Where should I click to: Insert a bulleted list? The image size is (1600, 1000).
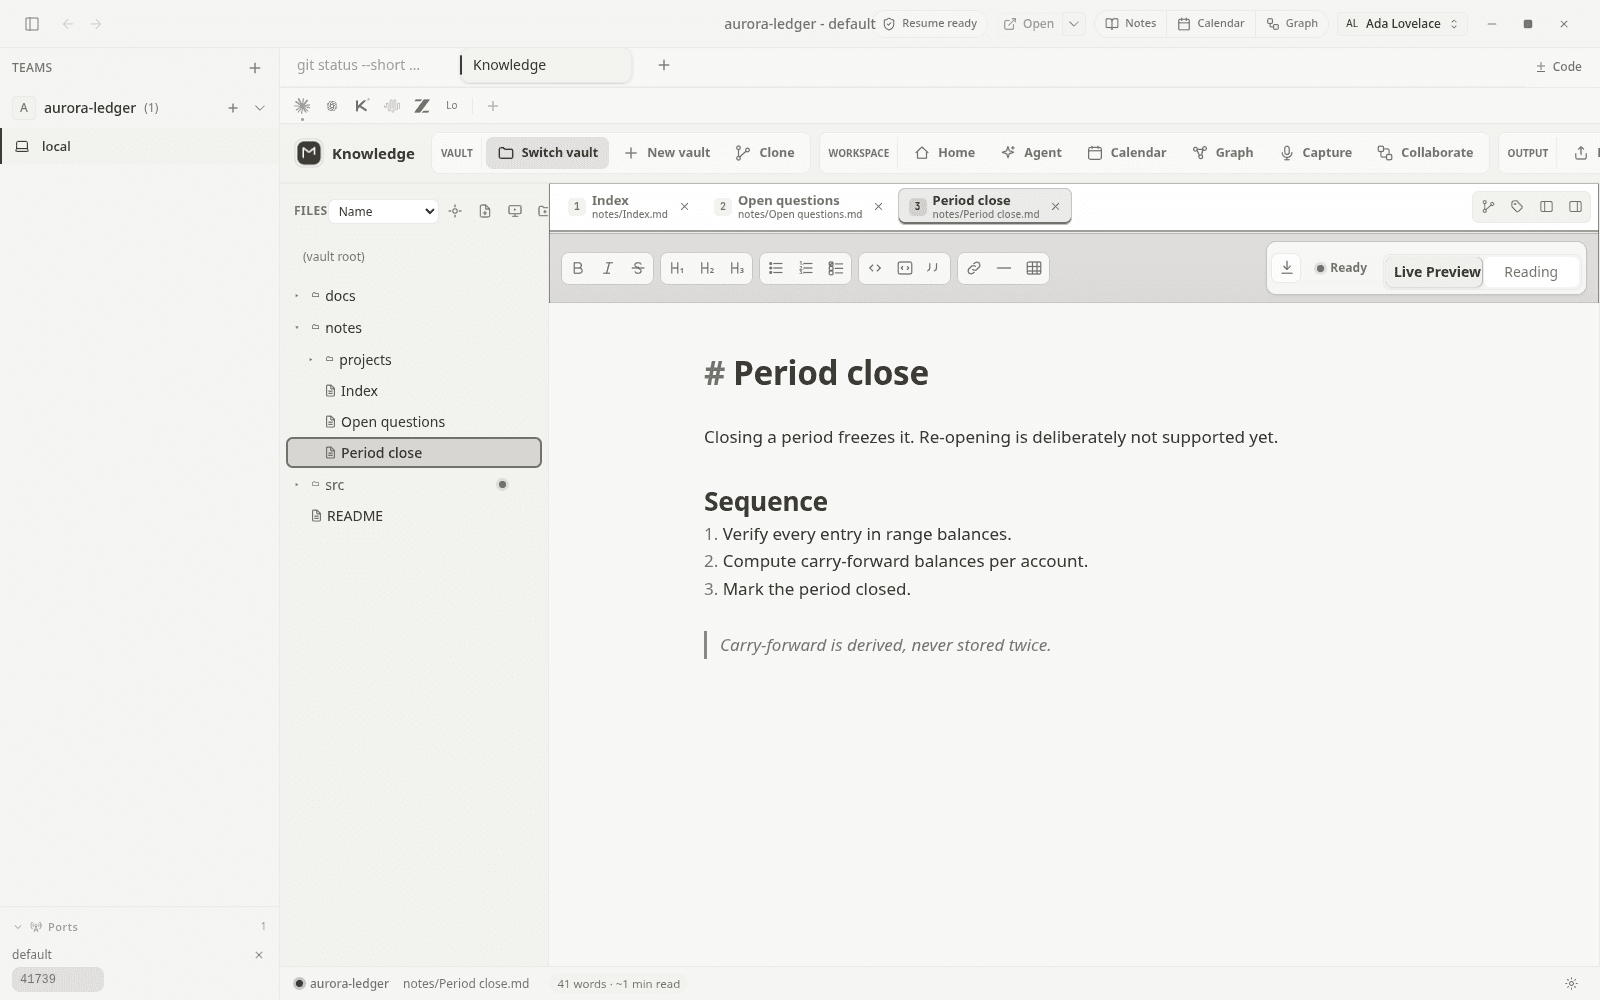[x=776, y=268]
